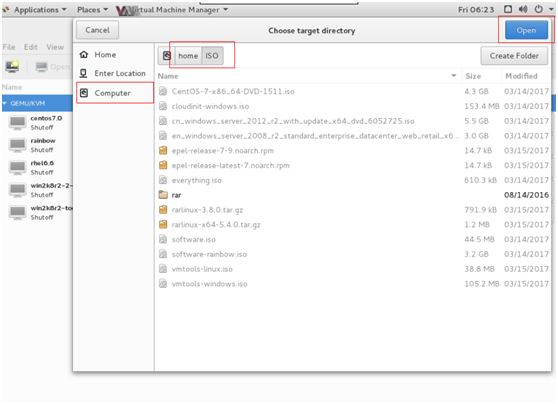
Task: Collapse the QEMU/KVM connection row
Action: click(x=5, y=103)
